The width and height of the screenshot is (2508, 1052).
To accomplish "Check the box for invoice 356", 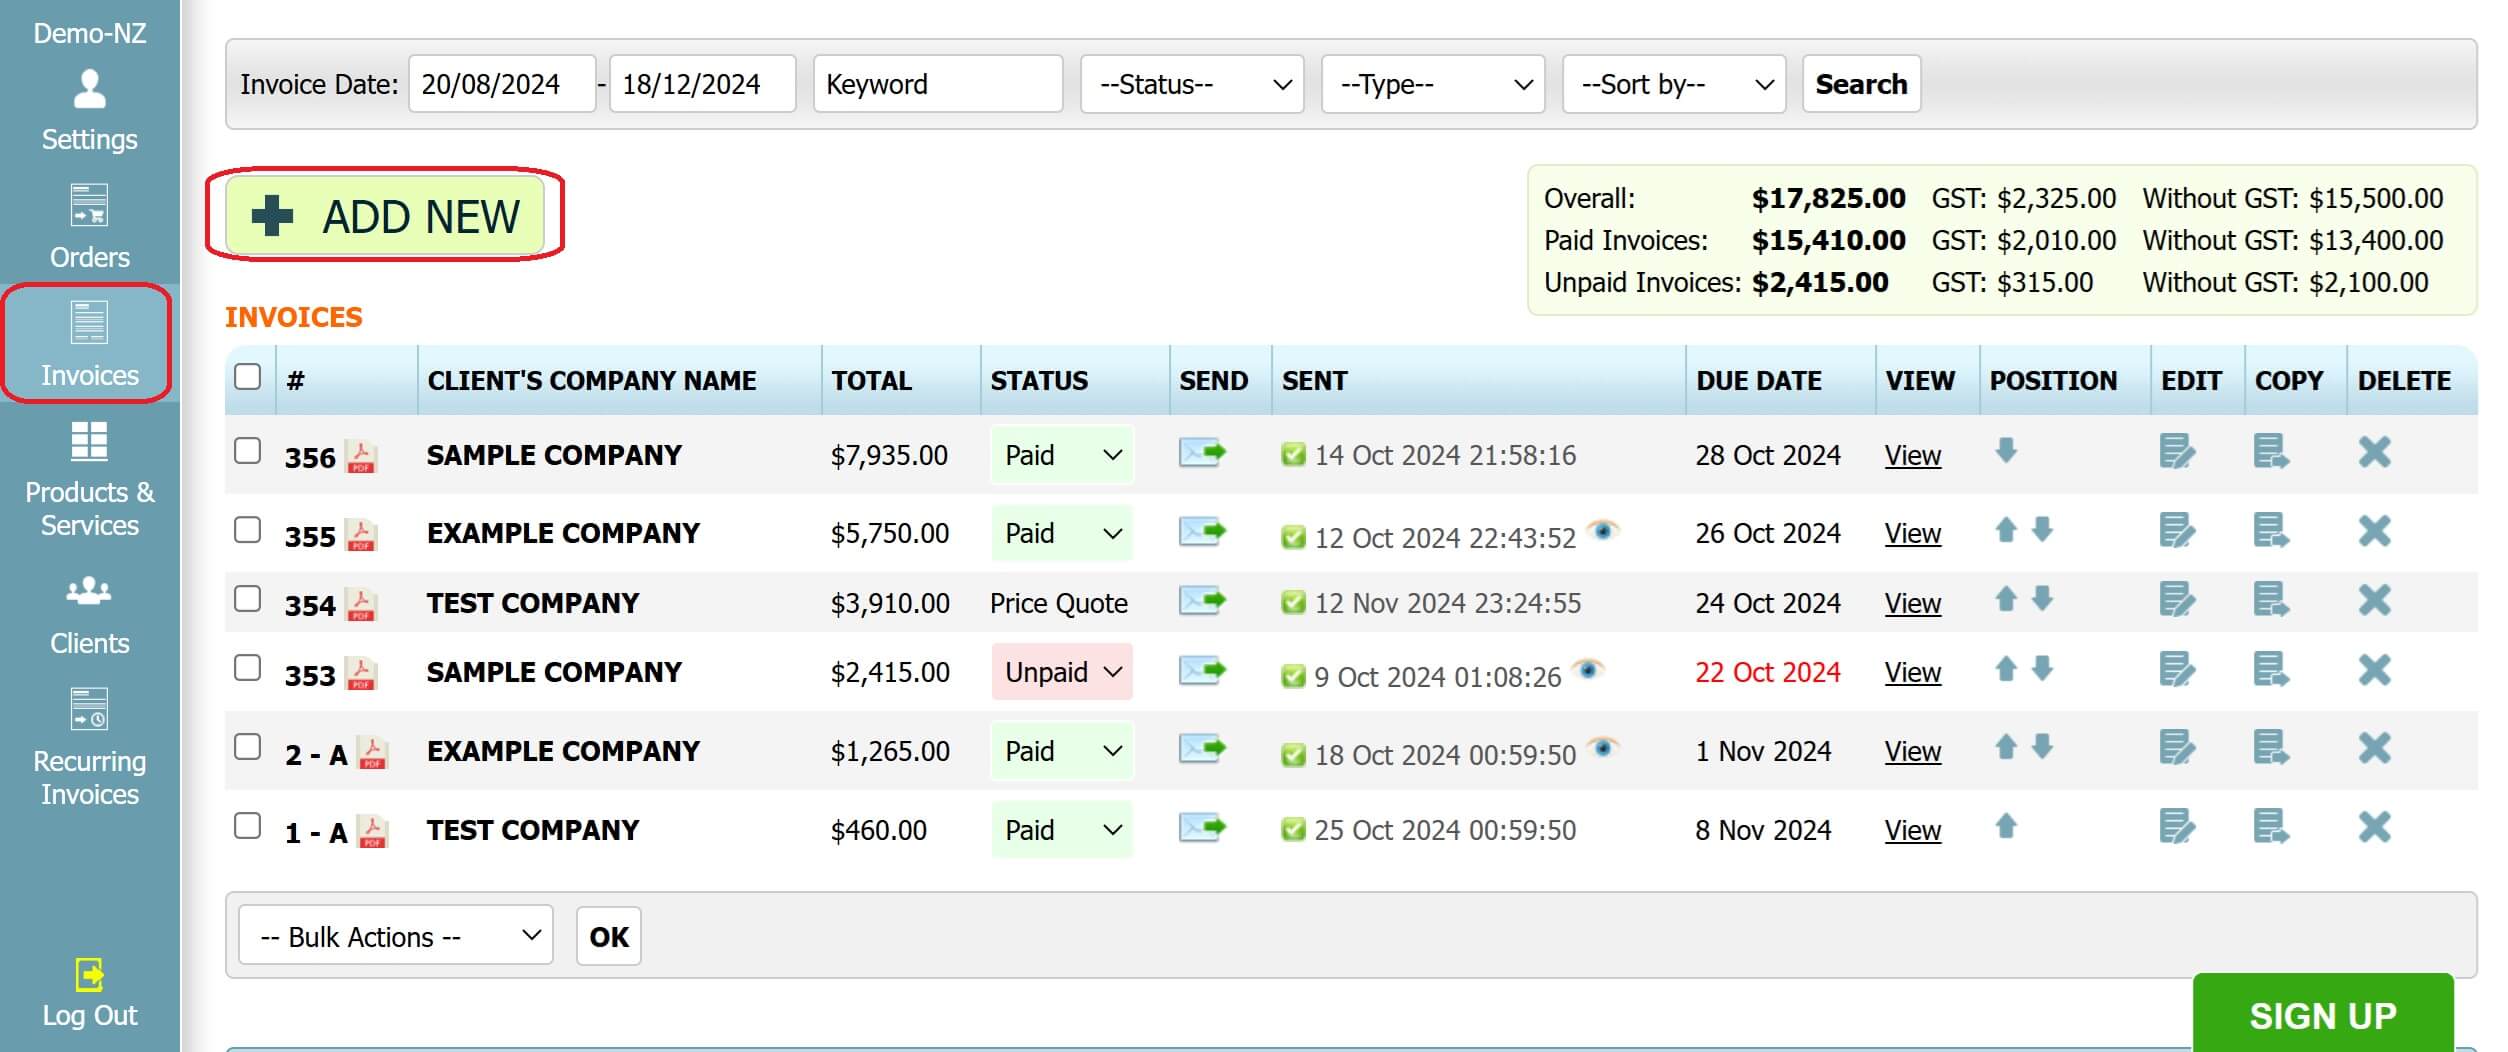I will tap(247, 451).
